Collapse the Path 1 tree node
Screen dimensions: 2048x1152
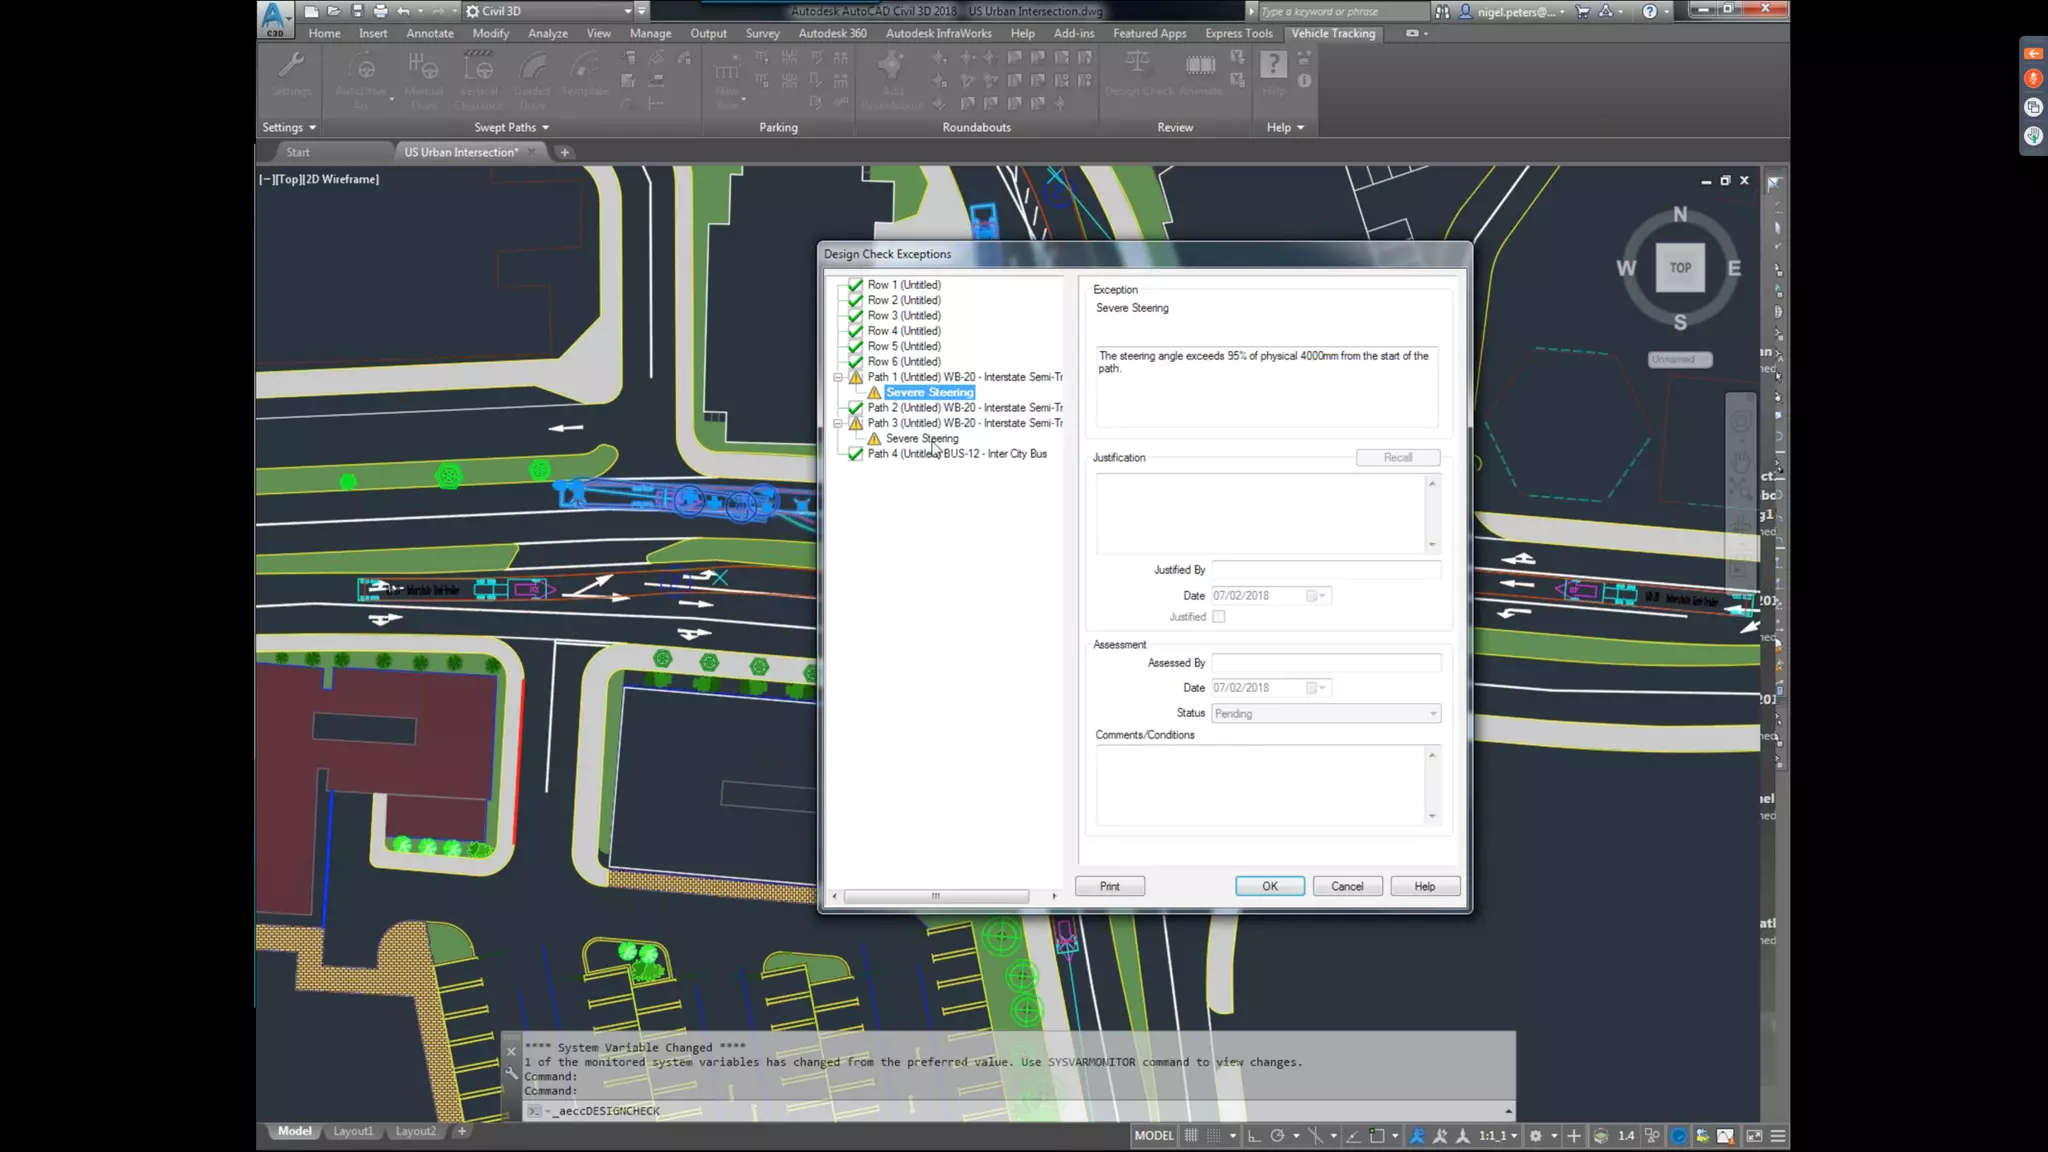click(x=838, y=378)
